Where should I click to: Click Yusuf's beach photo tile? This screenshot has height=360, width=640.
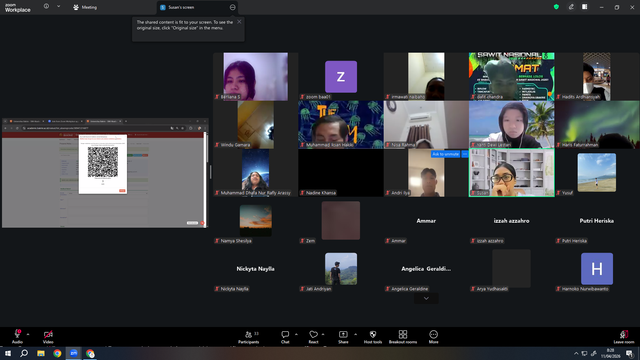point(597,173)
